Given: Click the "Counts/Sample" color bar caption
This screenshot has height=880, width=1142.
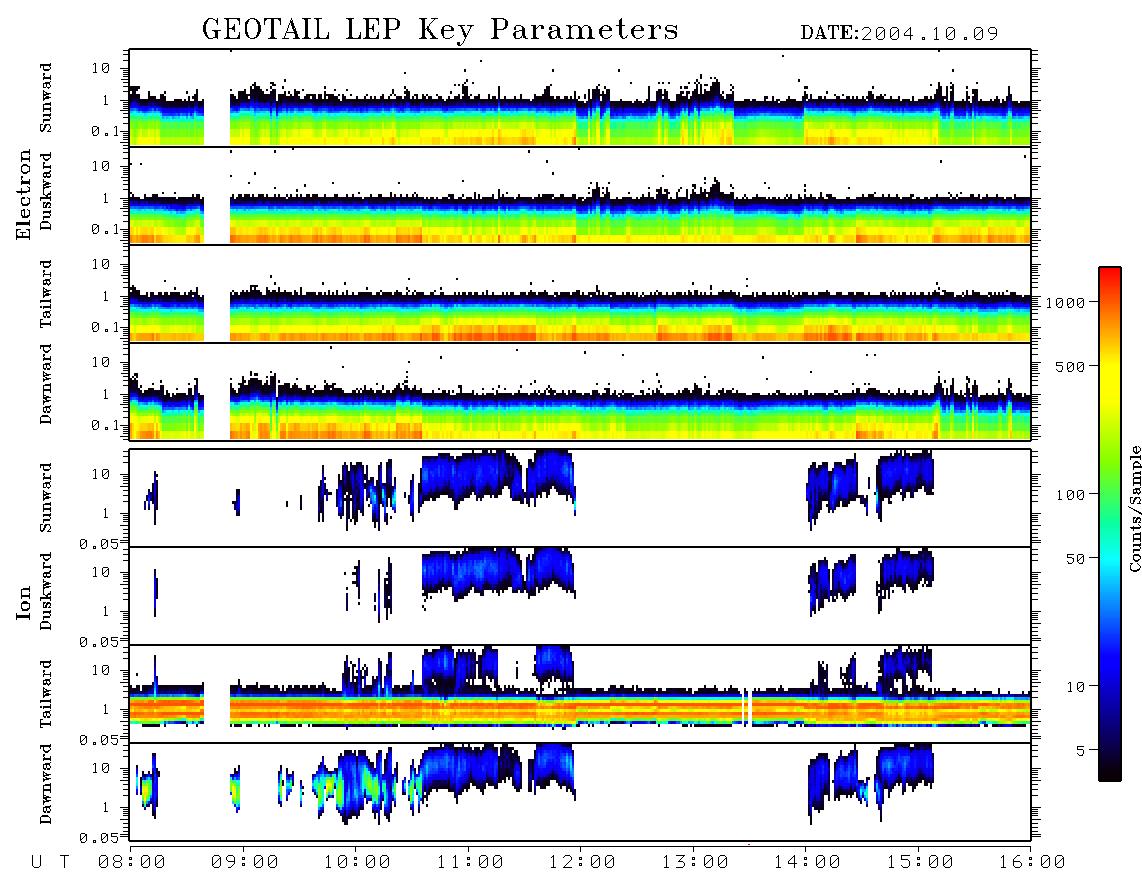Looking at the screenshot, I should (1134, 508).
